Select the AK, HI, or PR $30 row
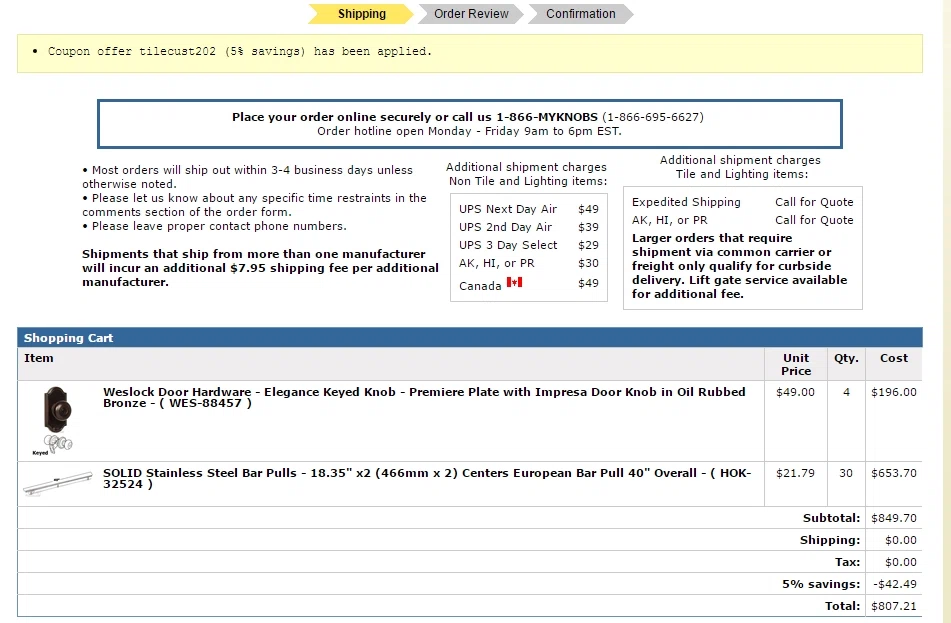This screenshot has height=623, width=951. tap(529, 263)
